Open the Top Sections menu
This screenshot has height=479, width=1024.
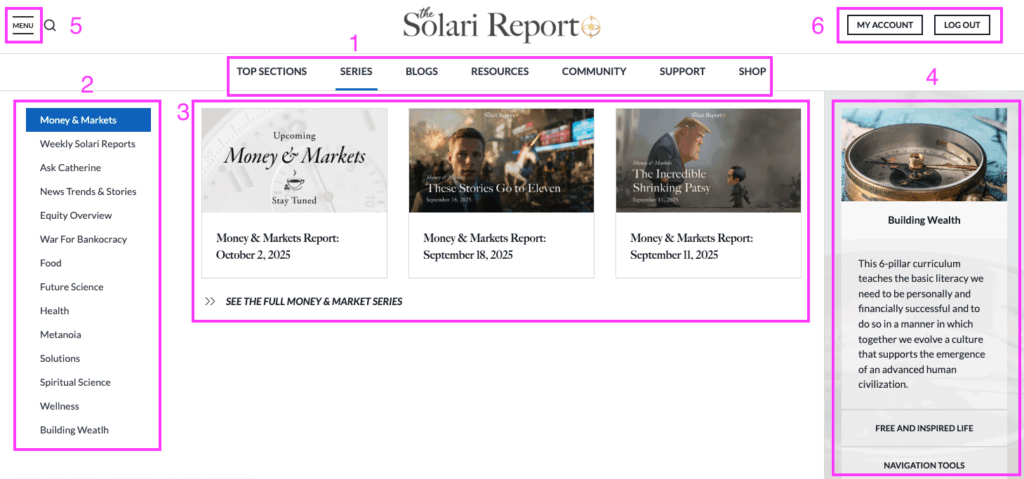pos(272,72)
